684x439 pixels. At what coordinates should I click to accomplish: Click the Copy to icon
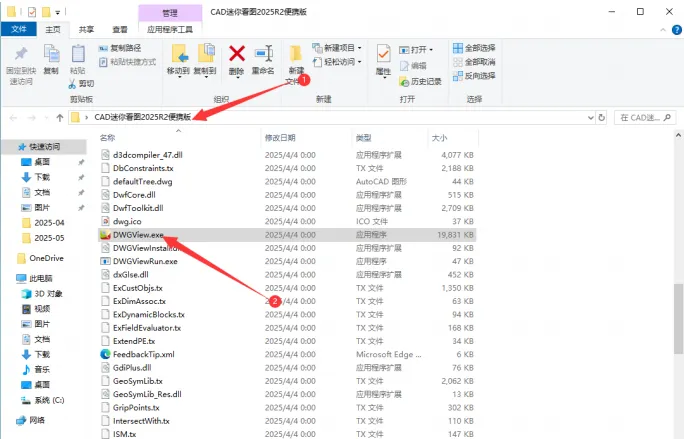[206, 53]
